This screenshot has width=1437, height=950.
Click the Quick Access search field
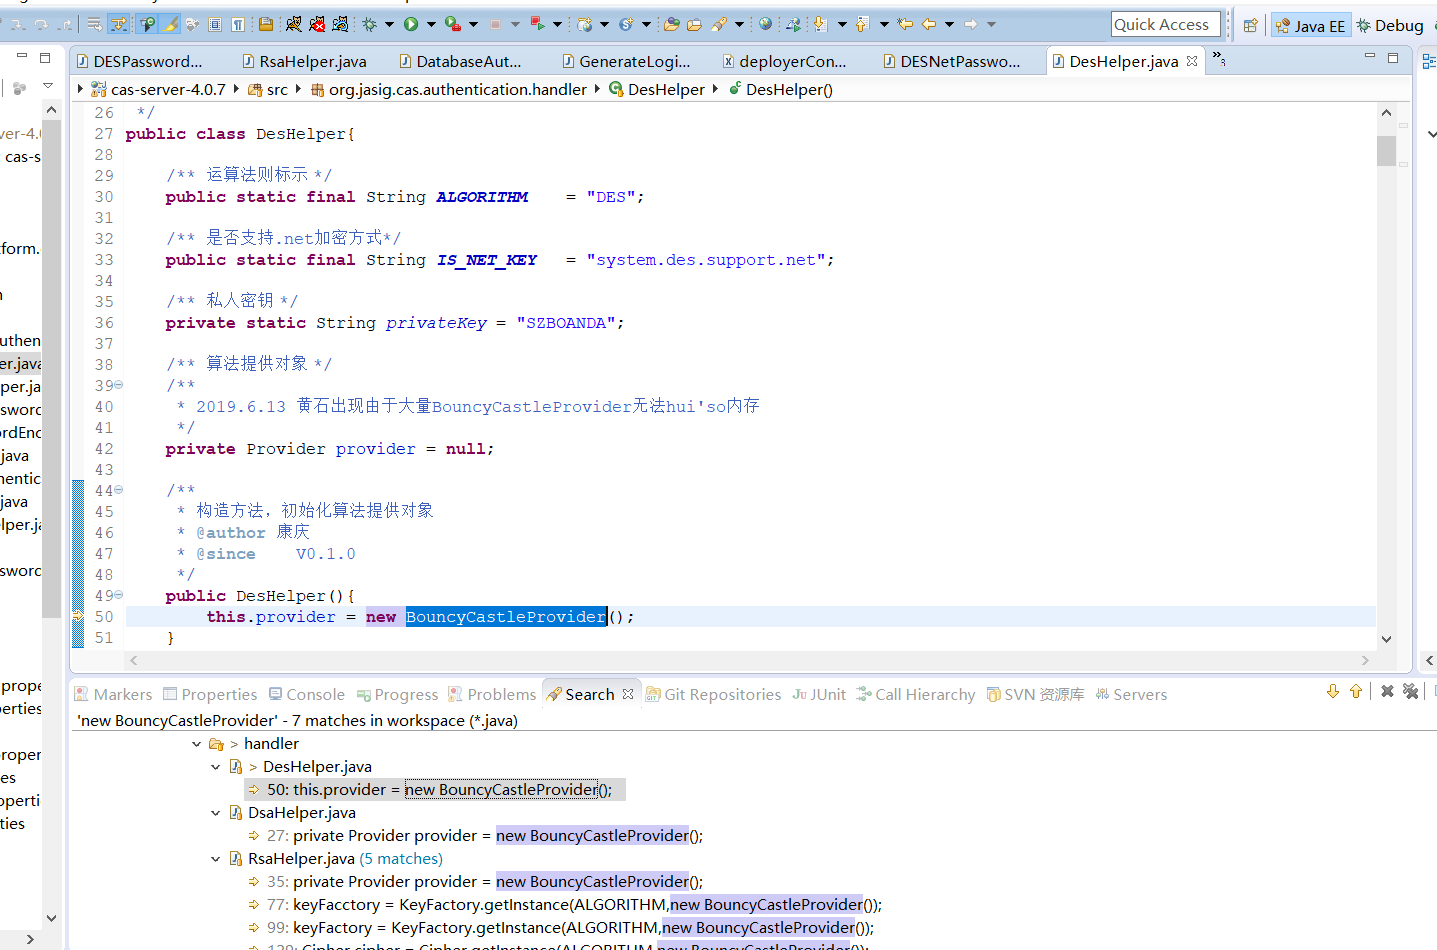[x=1165, y=25]
